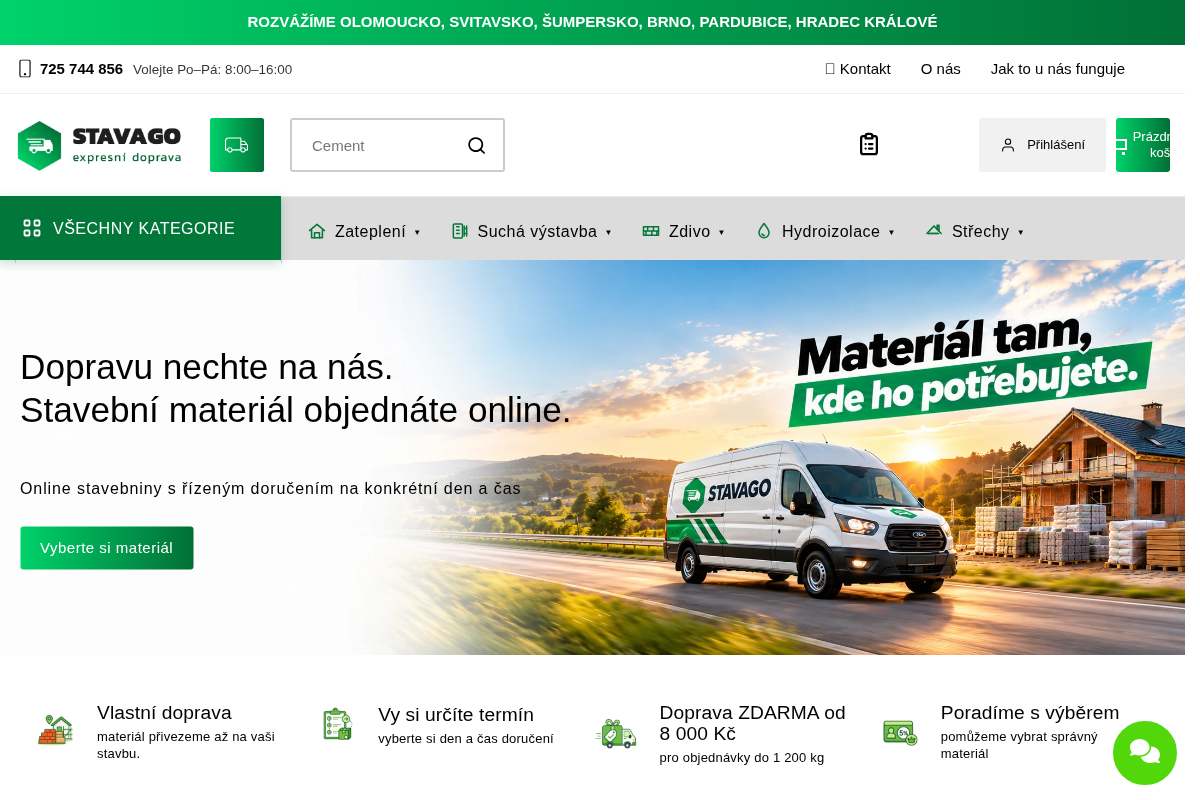This screenshot has width=1200, height=800.
Task: Focus the Cement search input field
Action: tap(380, 145)
